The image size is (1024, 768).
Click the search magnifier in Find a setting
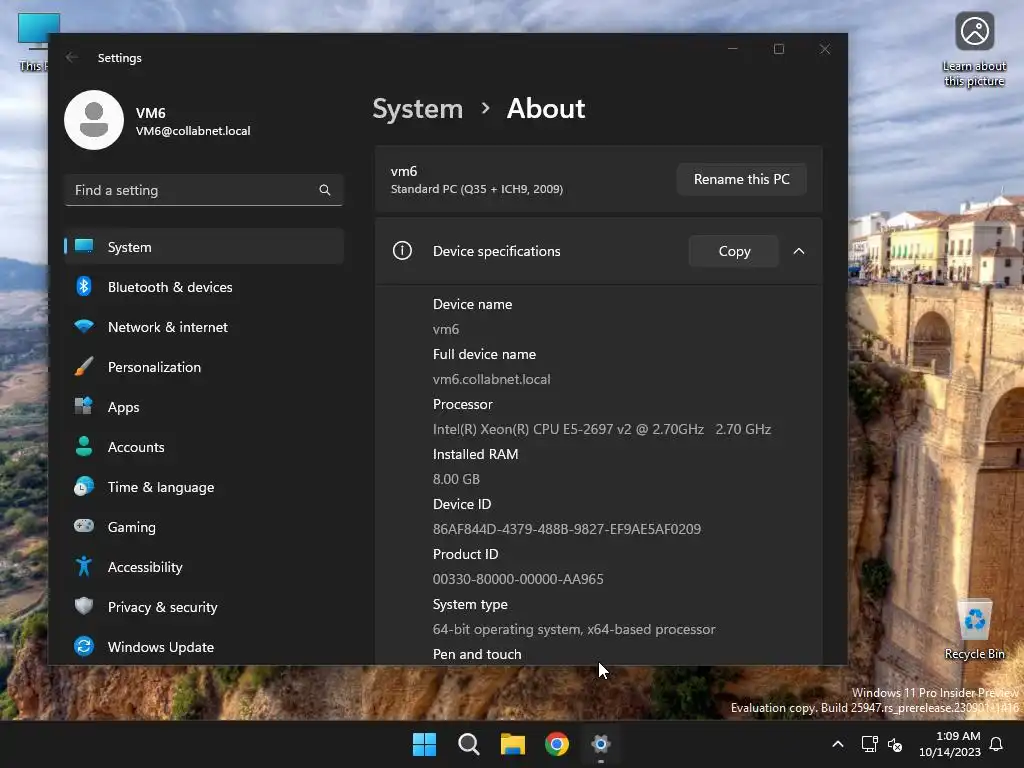tap(325, 190)
